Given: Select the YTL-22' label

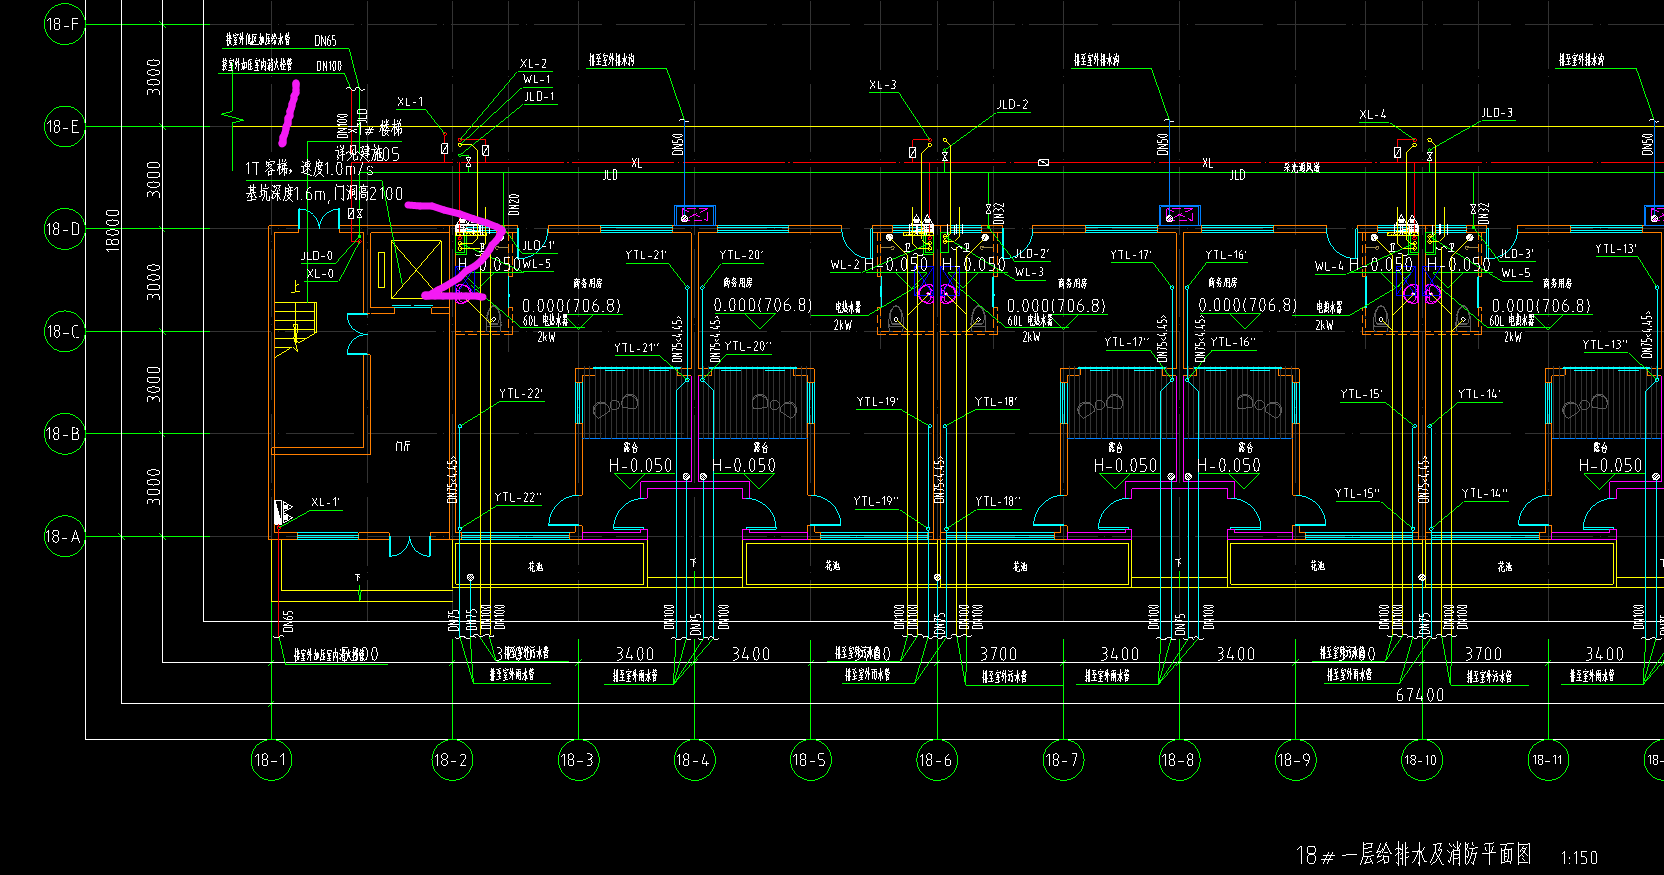Looking at the screenshot, I should (x=521, y=394).
